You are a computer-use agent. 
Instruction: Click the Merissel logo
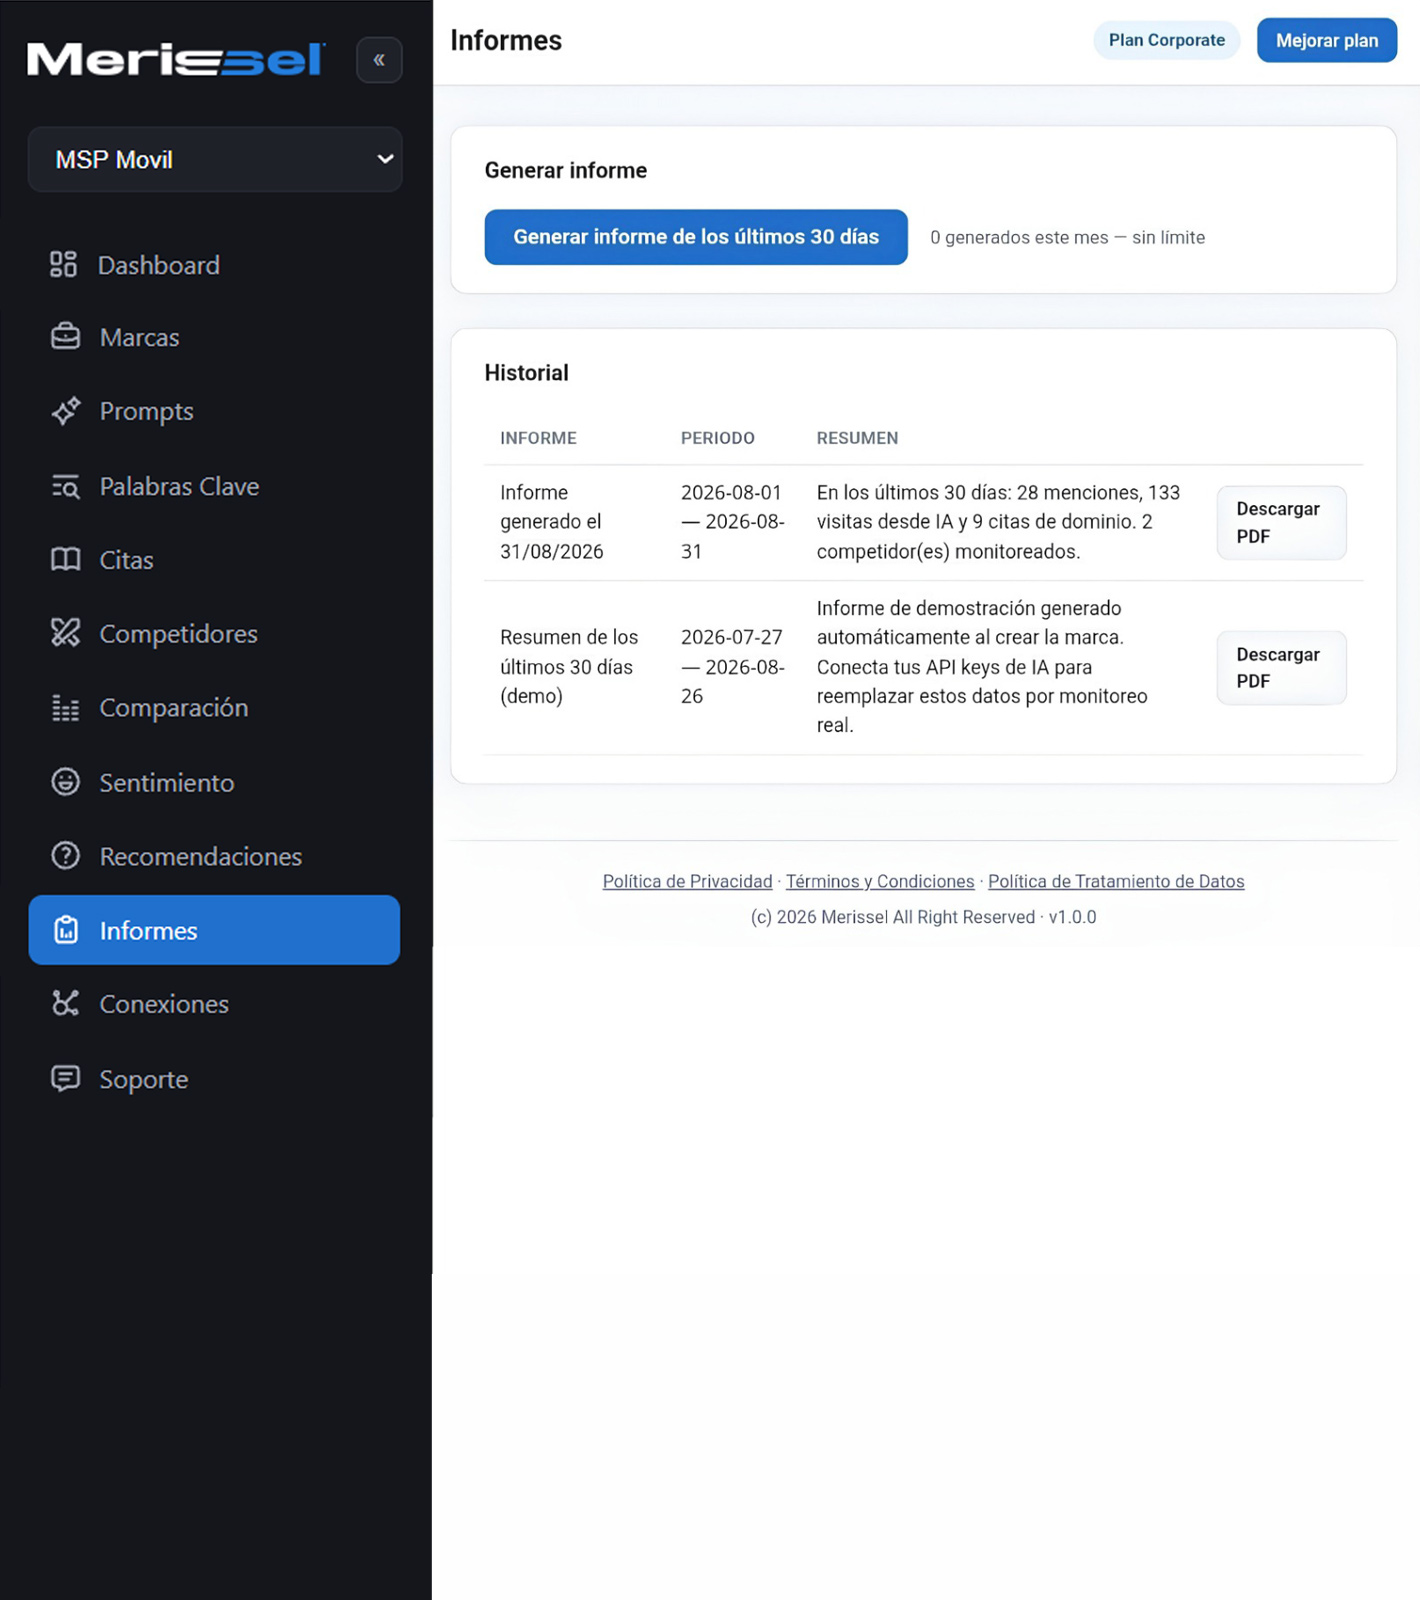[x=176, y=60]
